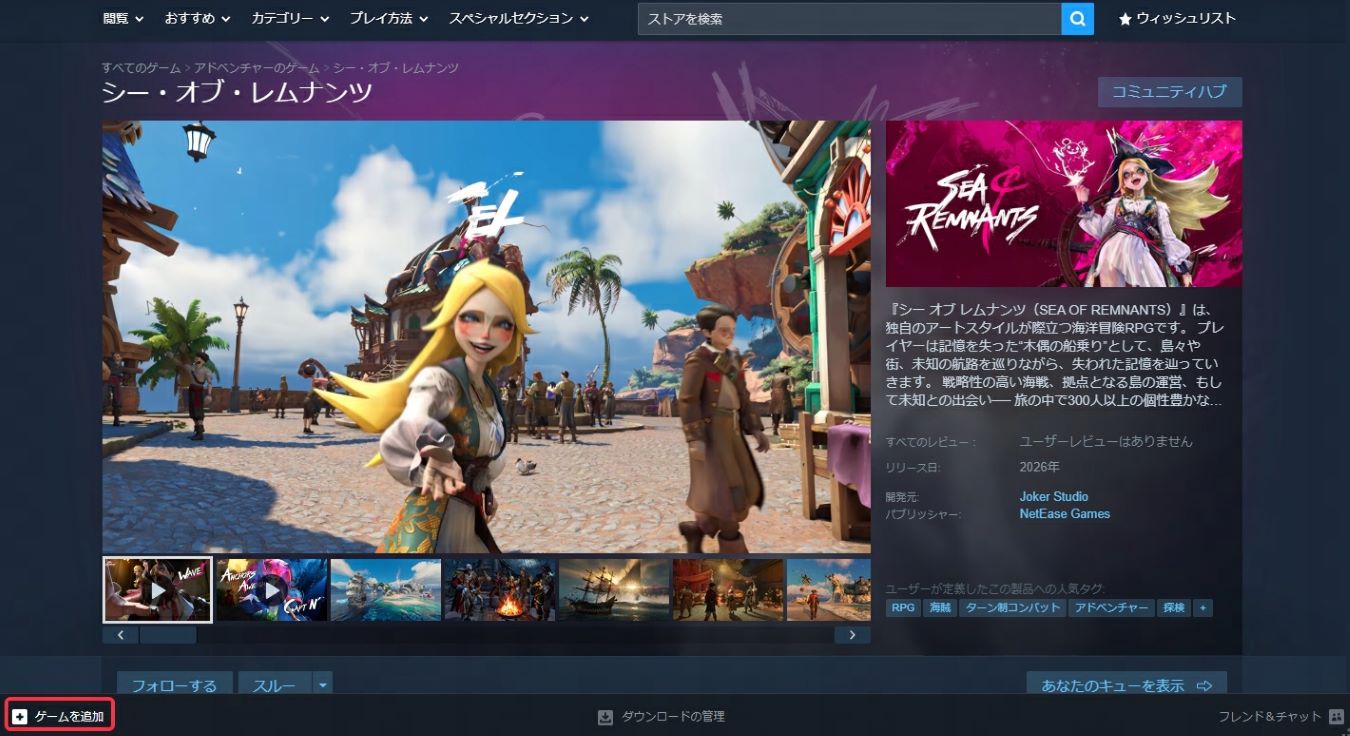Viewport: 1350px width, 736px height.
Task: Play the second trailer video thumbnail
Action: (x=272, y=590)
